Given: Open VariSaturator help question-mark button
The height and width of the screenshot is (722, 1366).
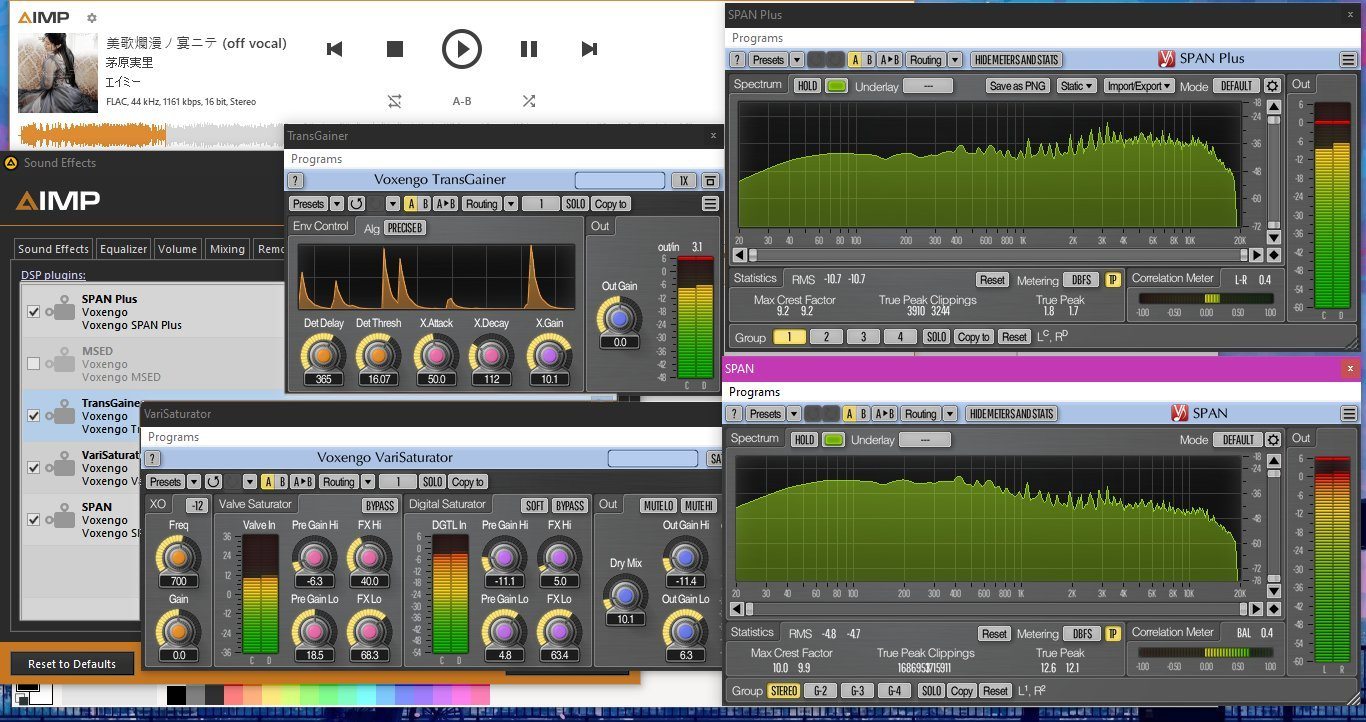Looking at the screenshot, I should pos(153,459).
